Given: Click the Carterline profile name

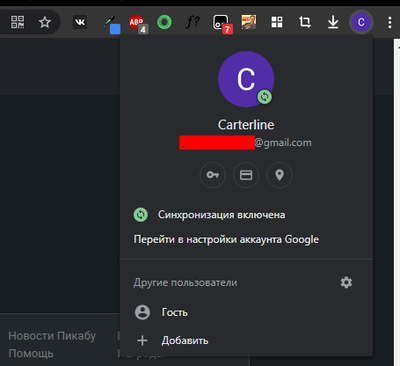Looking at the screenshot, I should click(246, 125).
